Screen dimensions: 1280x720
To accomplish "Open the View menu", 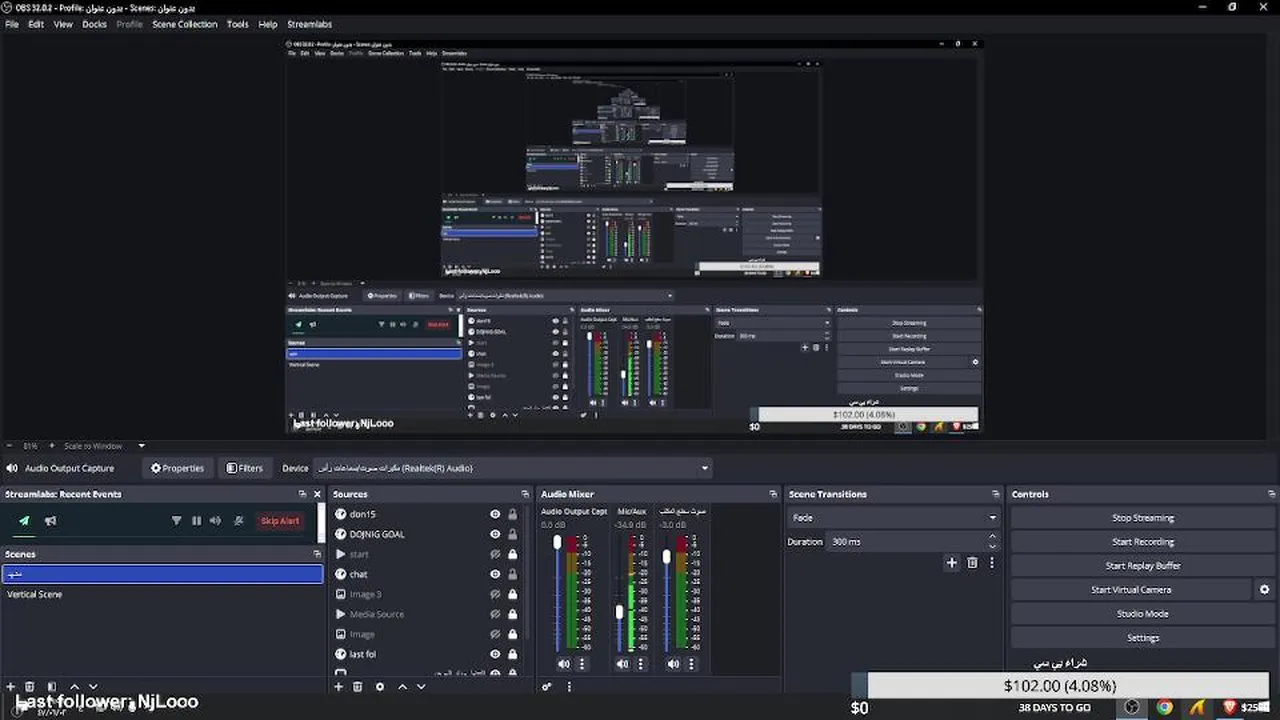I will [63, 24].
